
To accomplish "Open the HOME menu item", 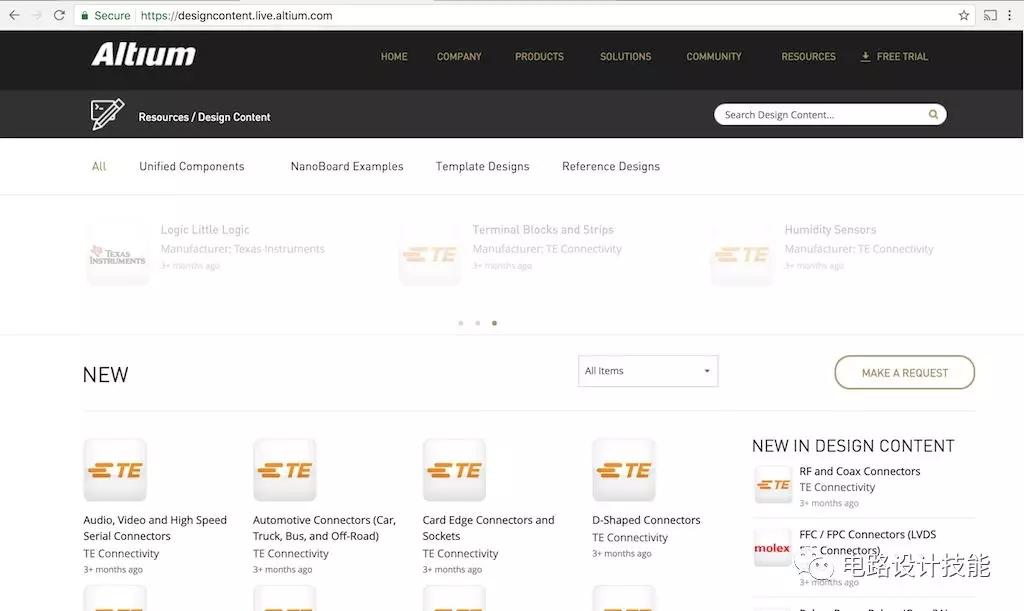I will 394,57.
